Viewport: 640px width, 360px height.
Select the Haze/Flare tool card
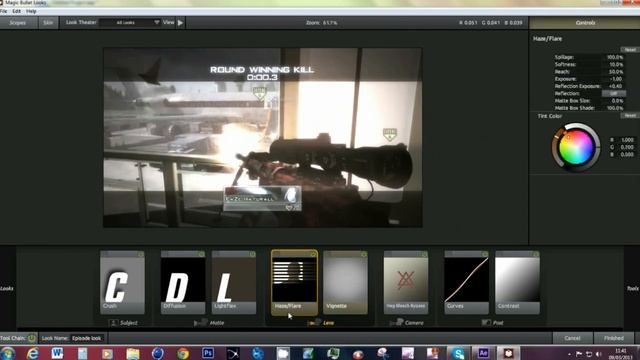click(294, 282)
